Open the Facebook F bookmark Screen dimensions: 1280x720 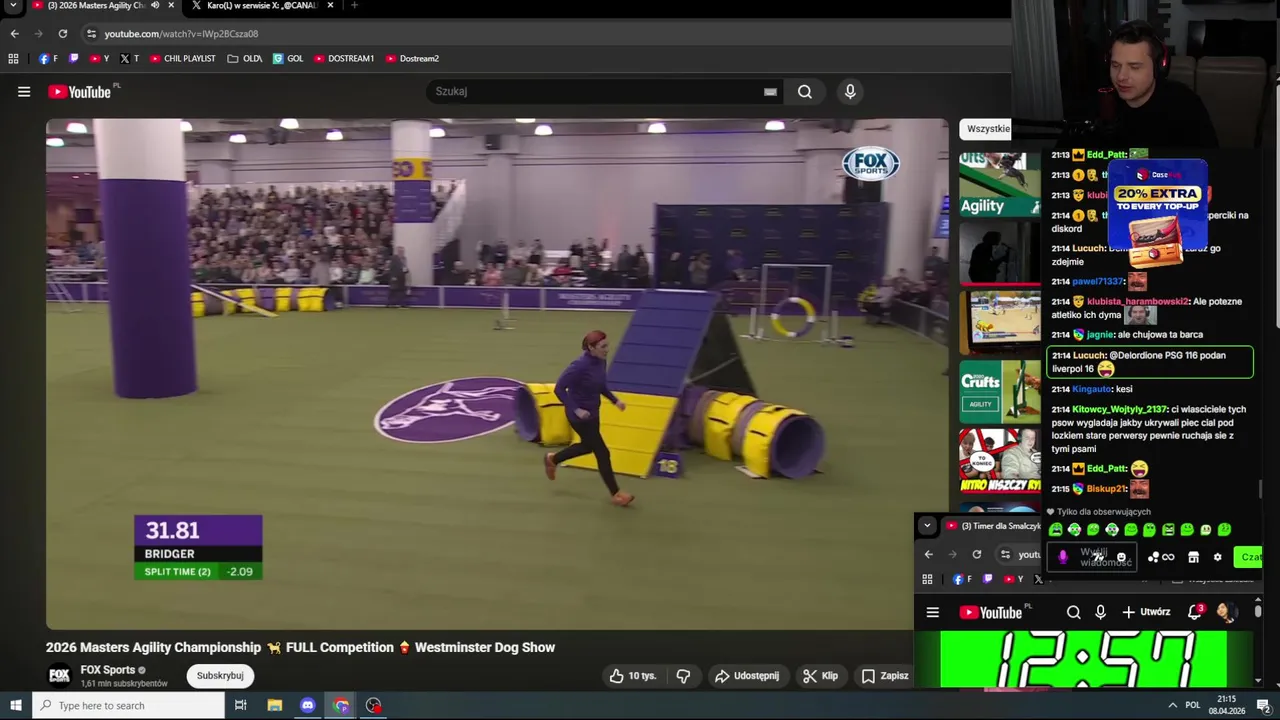[48, 58]
